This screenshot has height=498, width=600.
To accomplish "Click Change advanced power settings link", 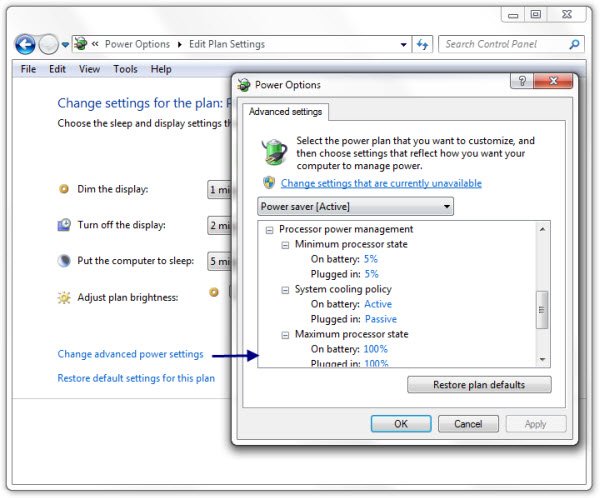I will tap(130, 354).
